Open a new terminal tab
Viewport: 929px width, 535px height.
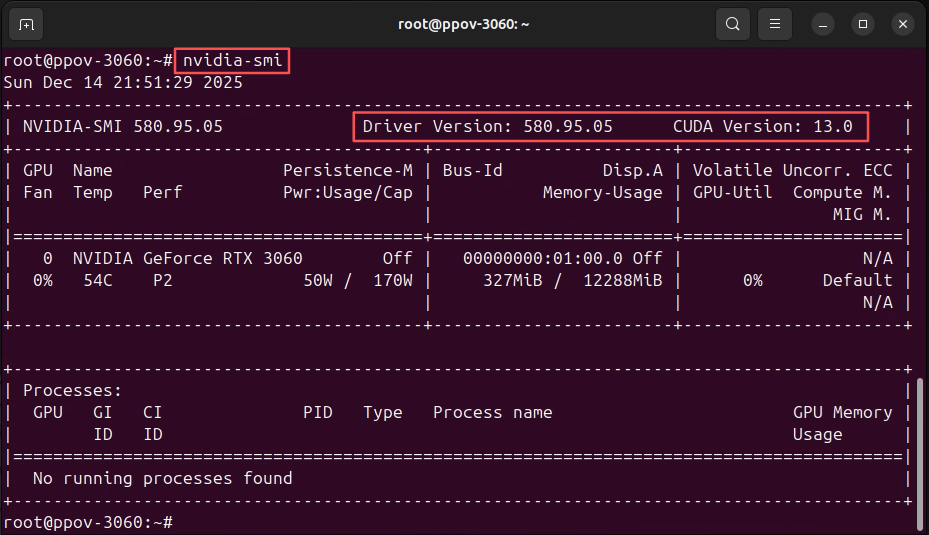[26, 24]
